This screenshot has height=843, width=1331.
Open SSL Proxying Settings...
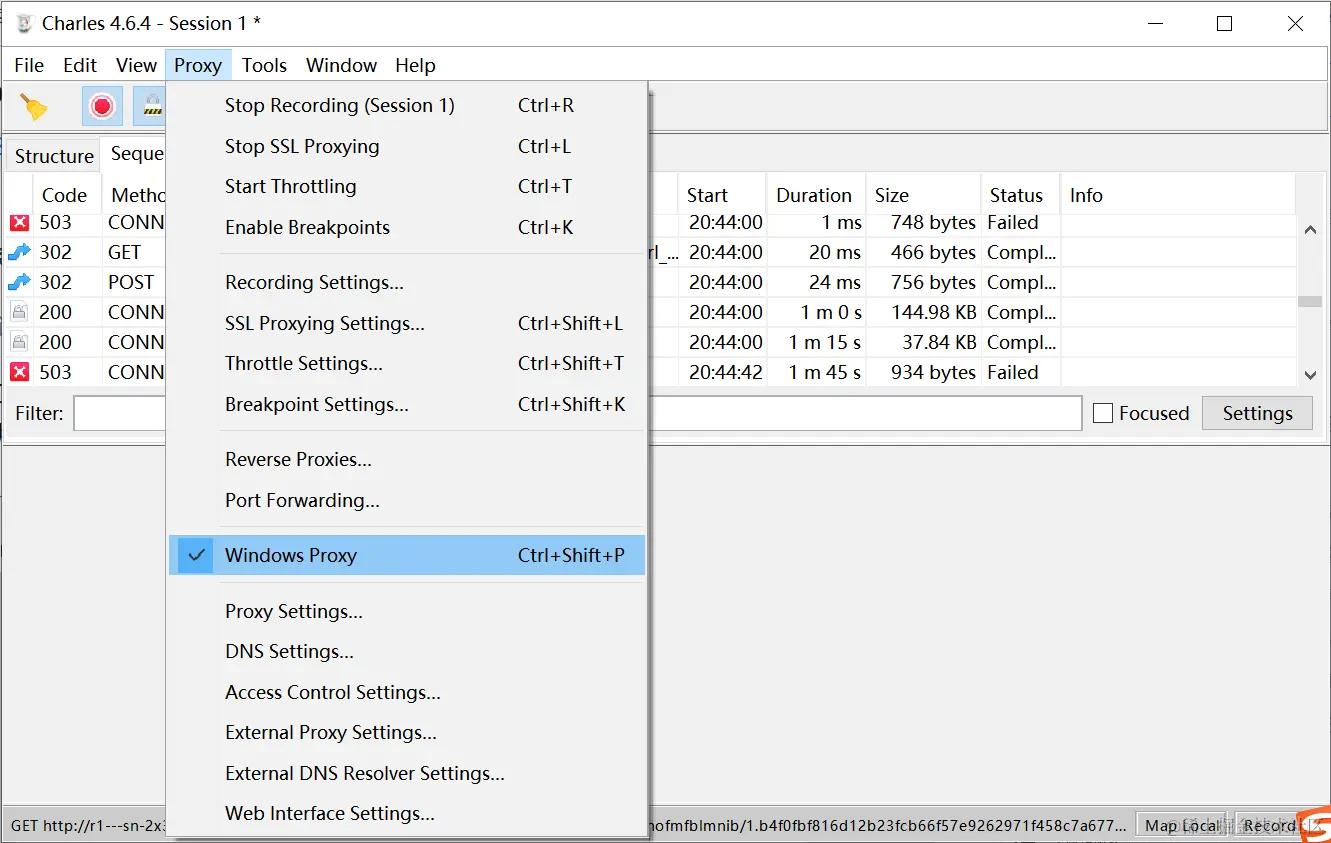click(x=407, y=323)
